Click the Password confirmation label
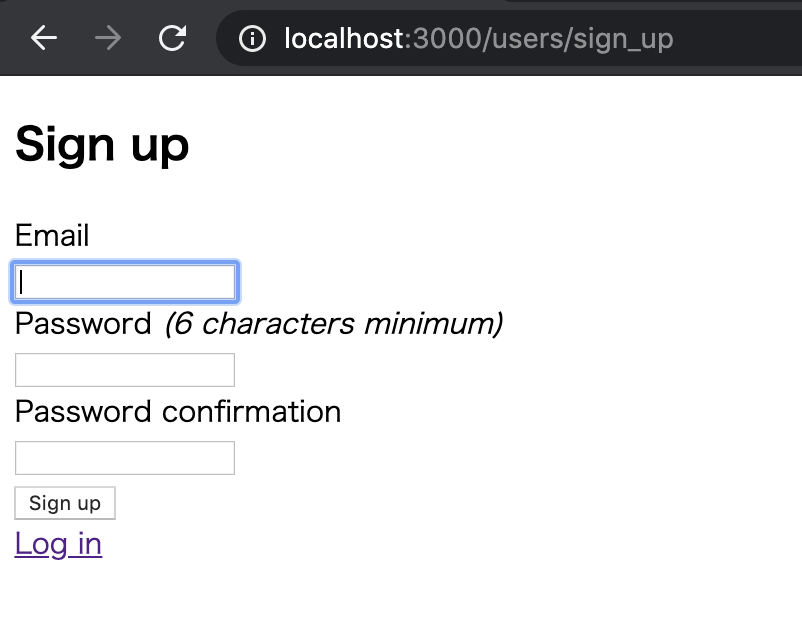The image size is (802, 644). 178,412
